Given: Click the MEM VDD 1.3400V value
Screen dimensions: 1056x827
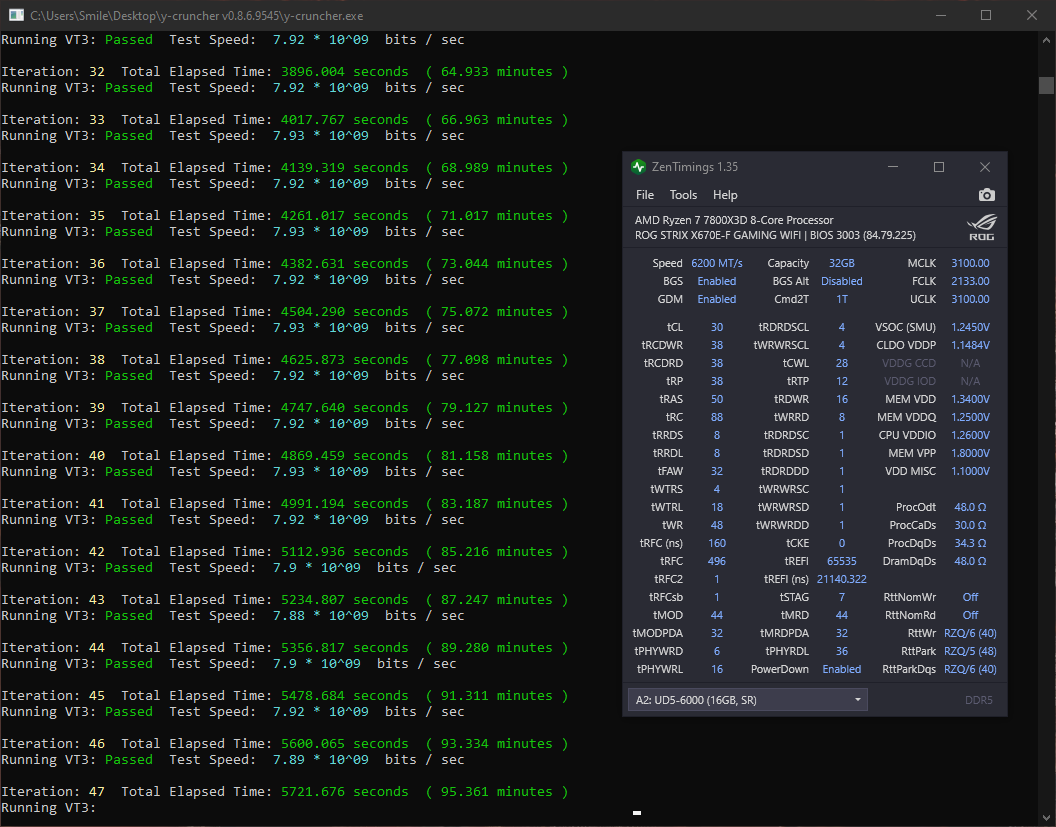Looking at the screenshot, I should (970, 399).
